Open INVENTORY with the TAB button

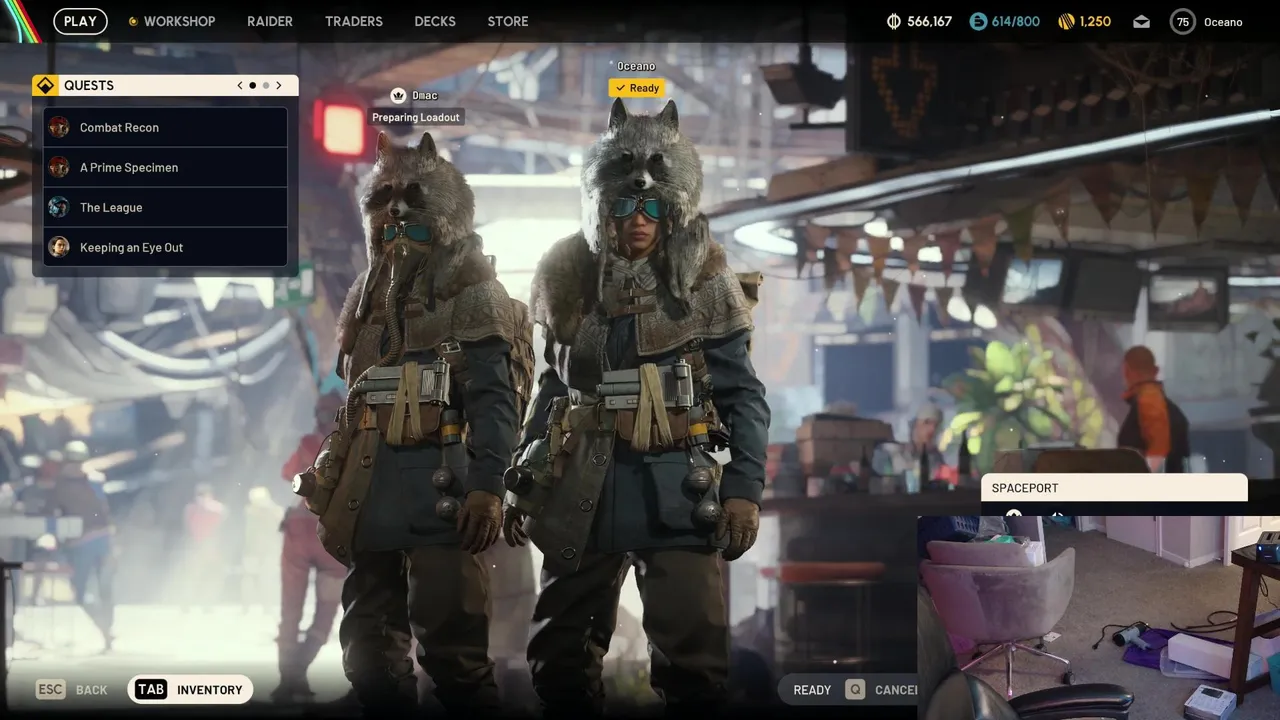pyautogui.click(x=190, y=689)
